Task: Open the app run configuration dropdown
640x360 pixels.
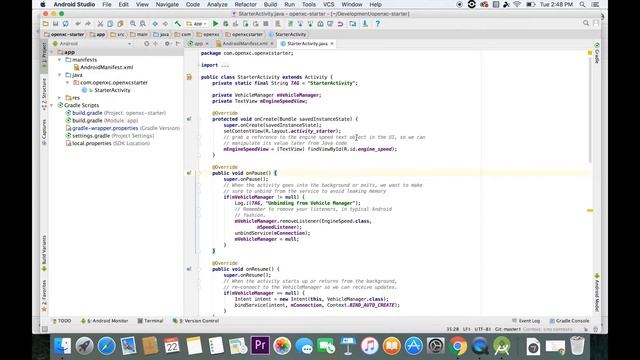Action: click(x=197, y=24)
